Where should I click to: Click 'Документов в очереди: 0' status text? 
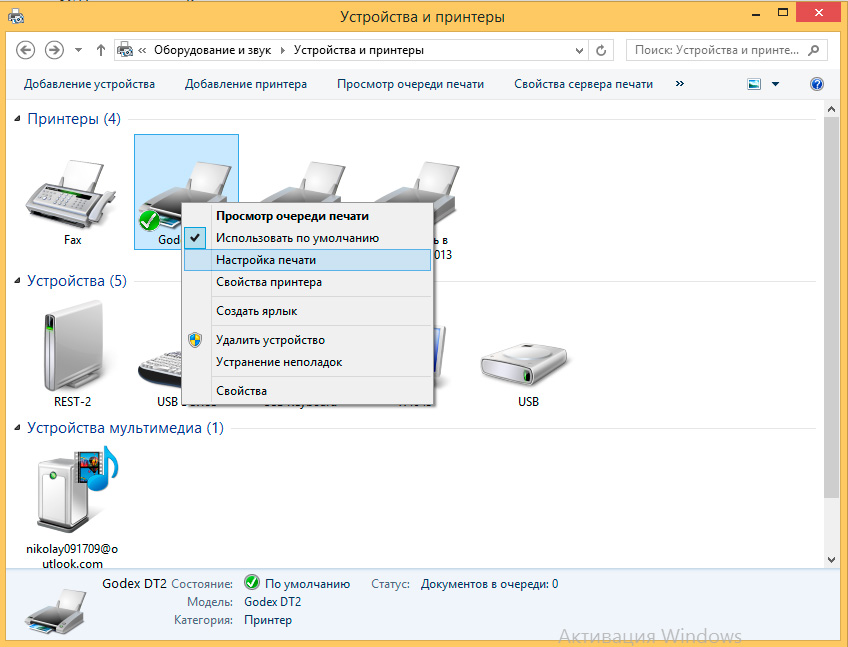coord(489,584)
